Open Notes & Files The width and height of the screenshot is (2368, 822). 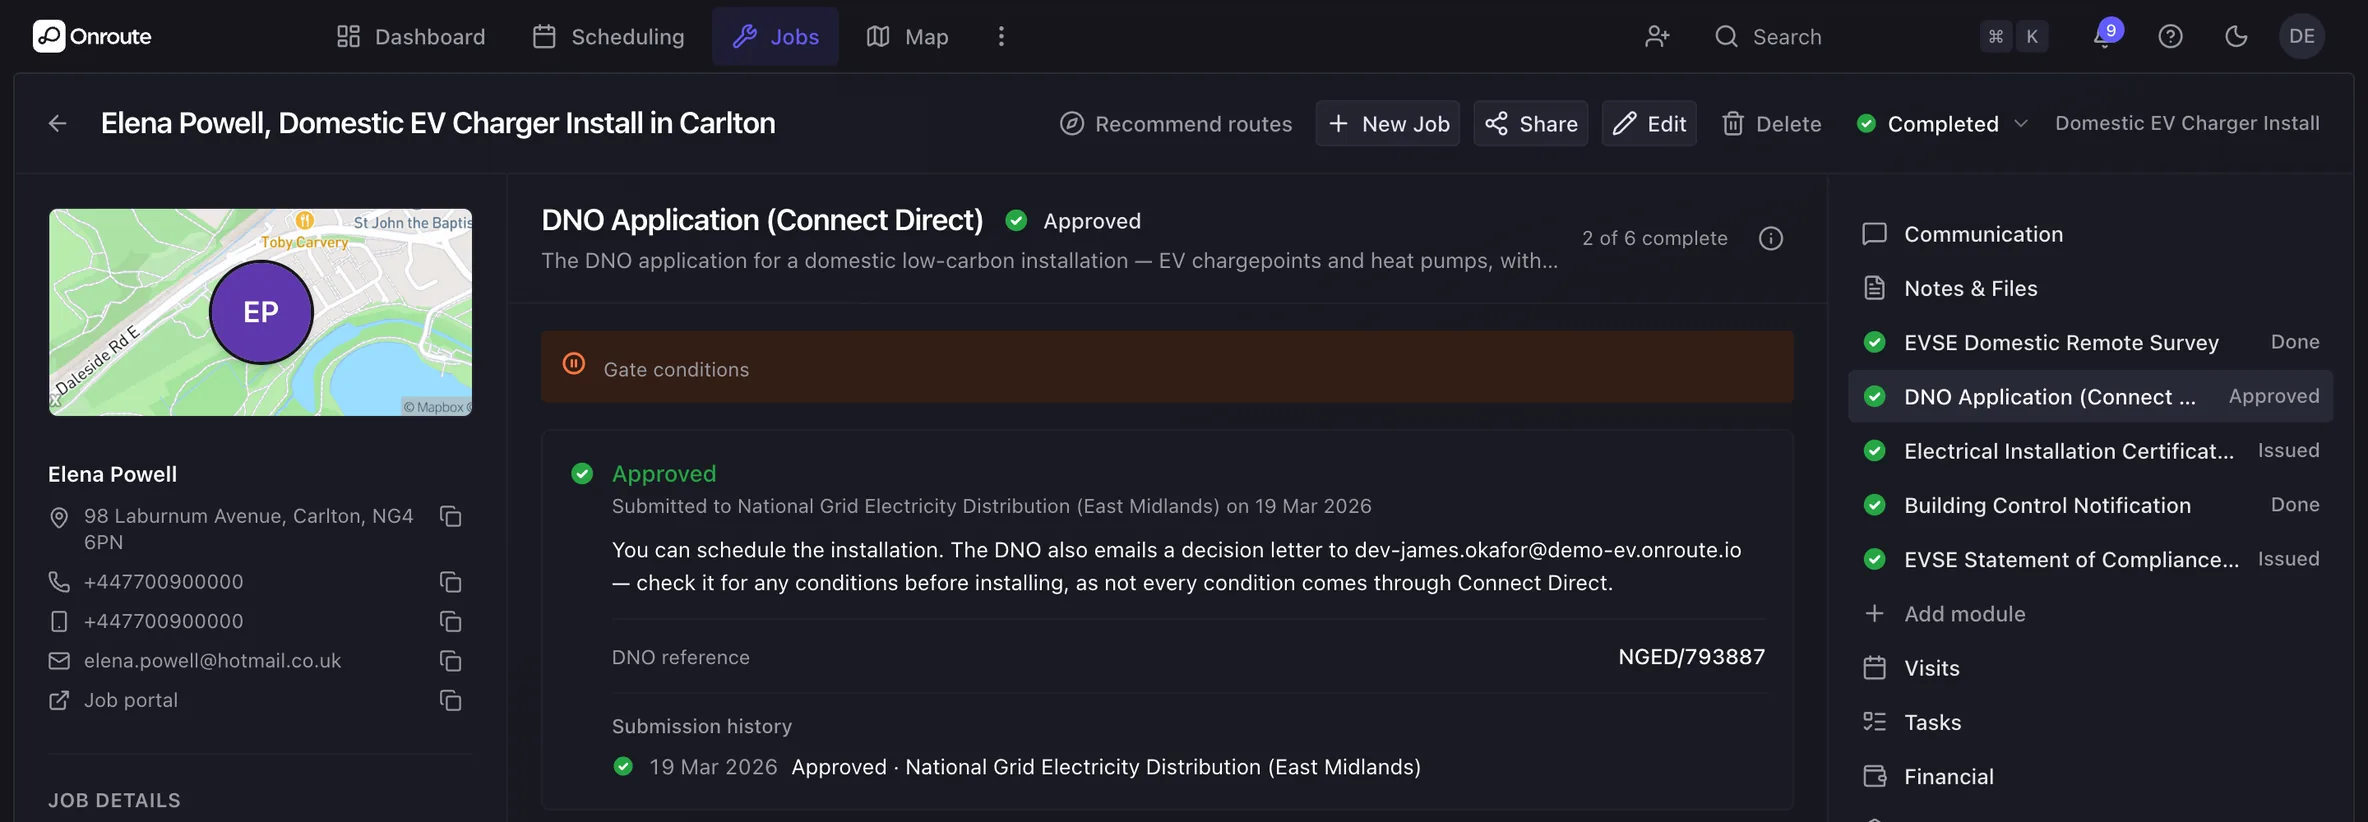(x=2090, y=288)
